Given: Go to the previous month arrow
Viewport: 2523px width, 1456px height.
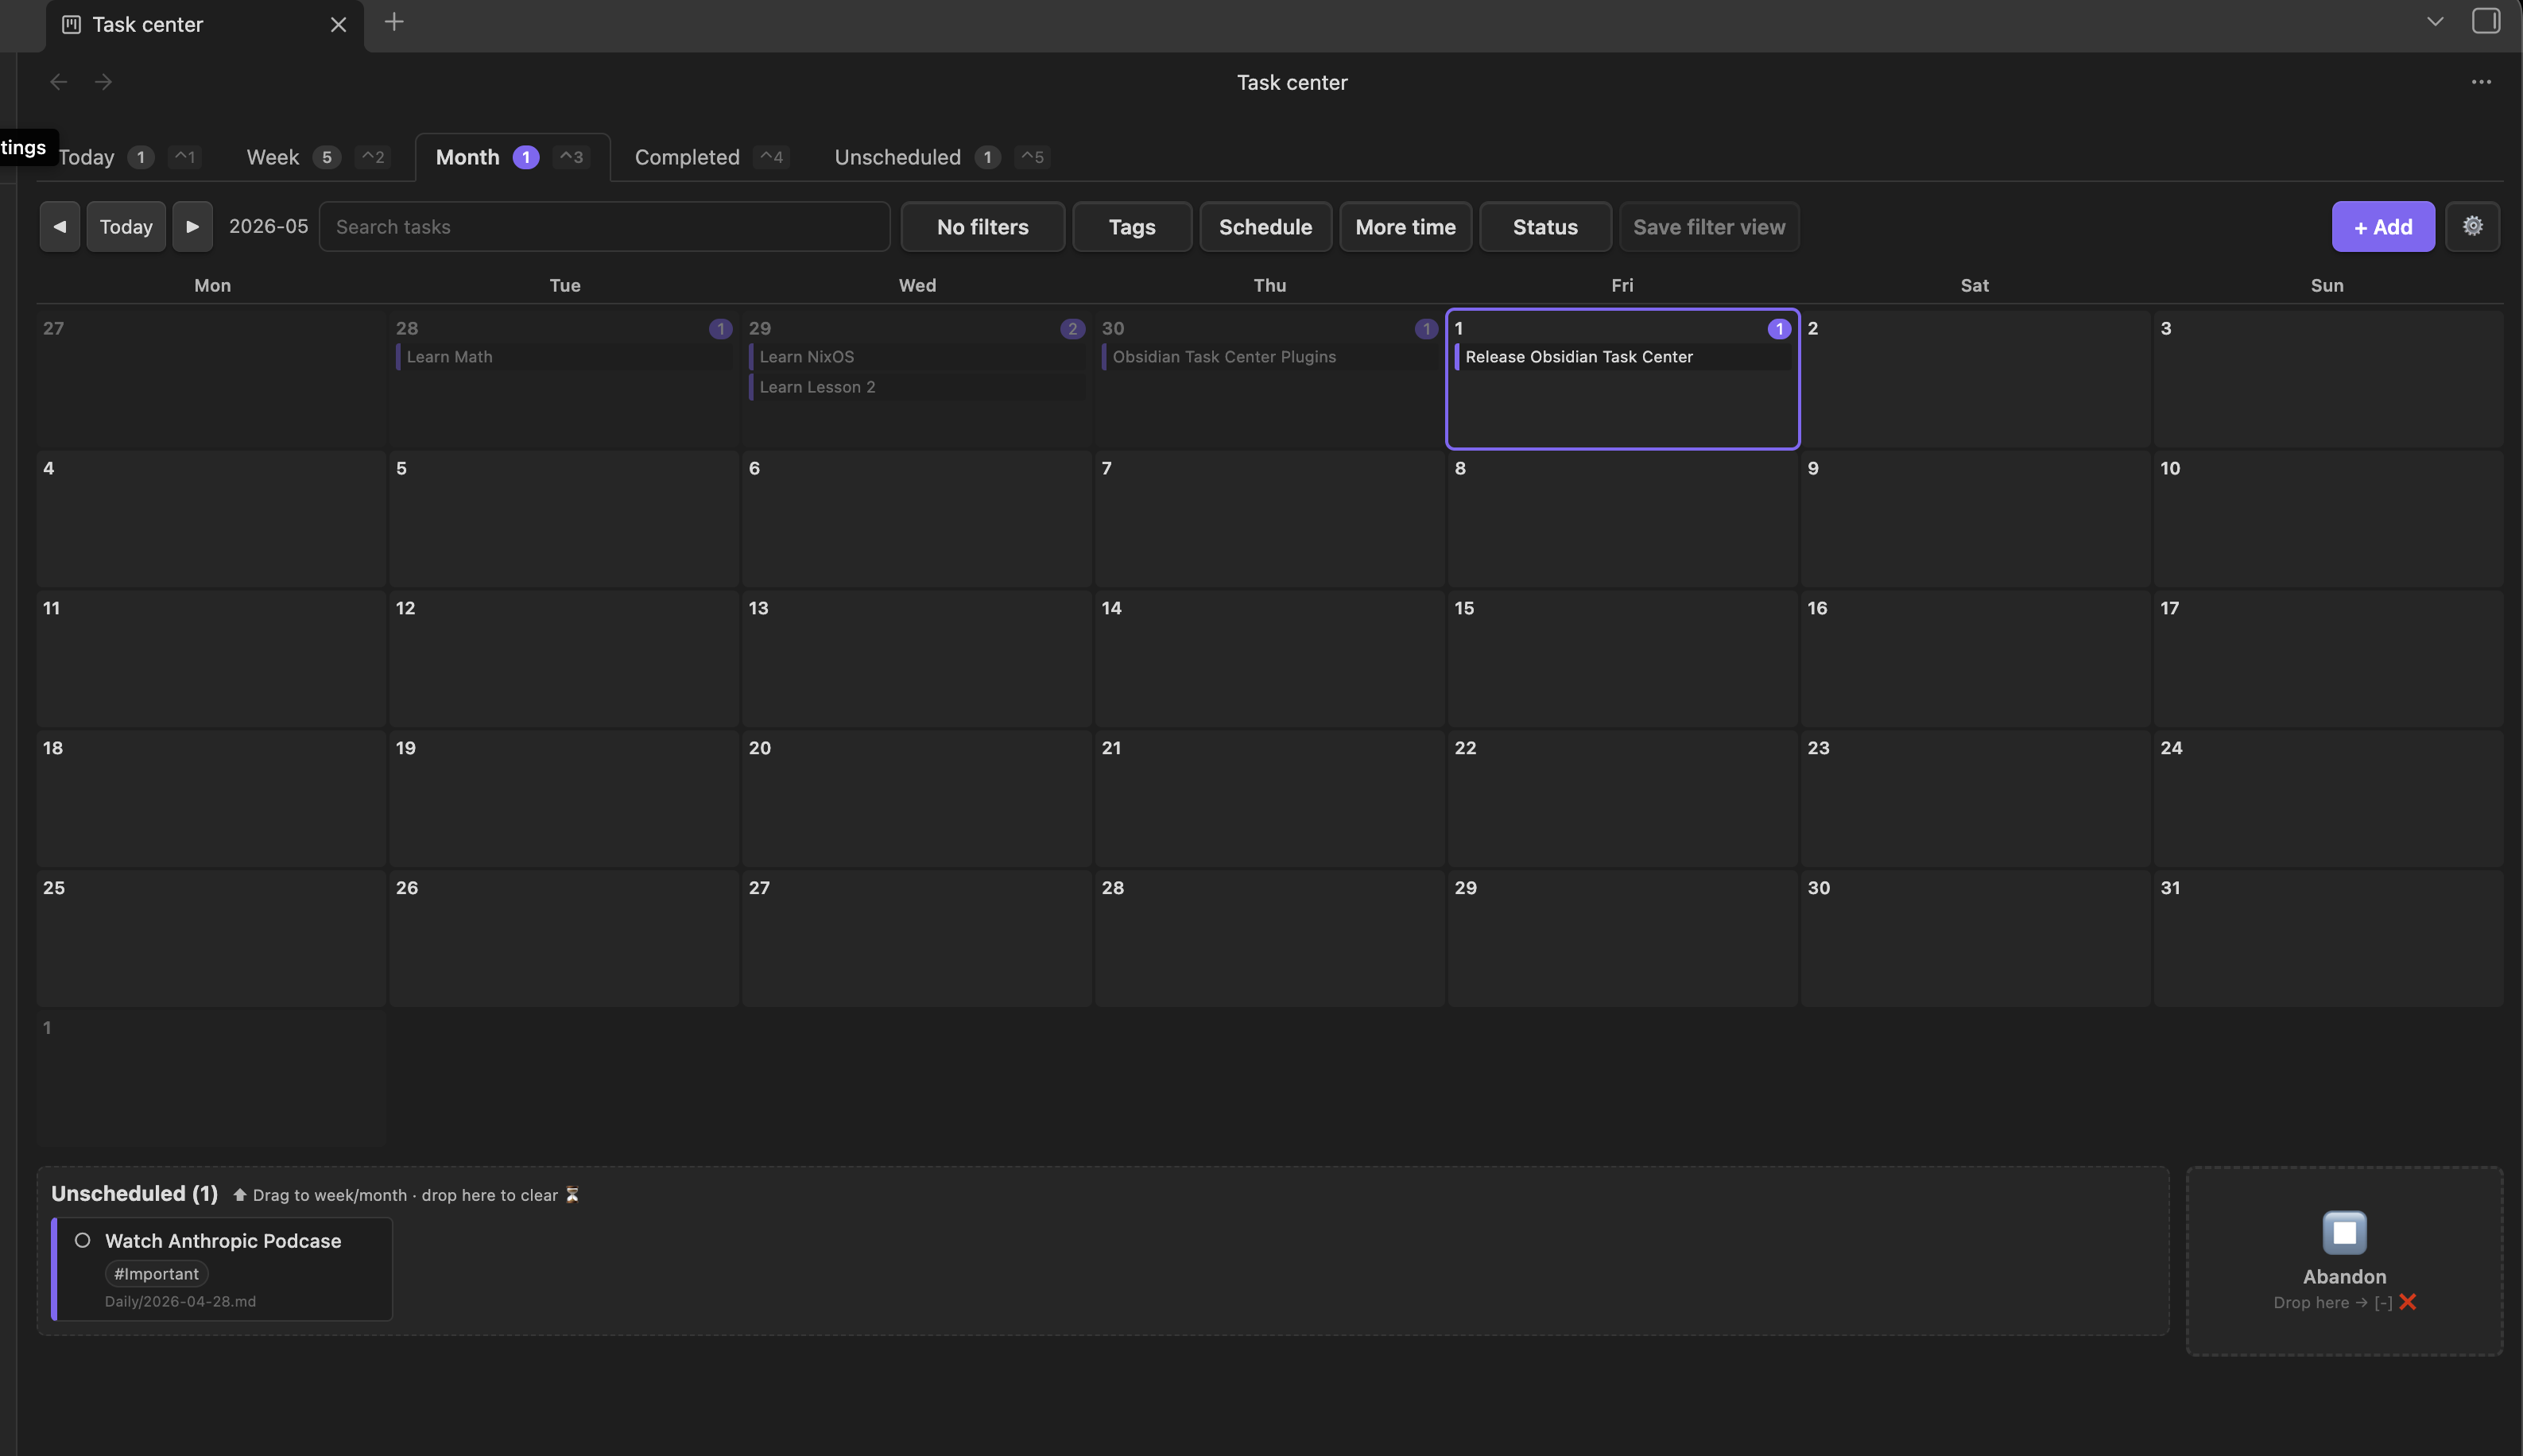Looking at the screenshot, I should pyautogui.click(x=60, y=227).
